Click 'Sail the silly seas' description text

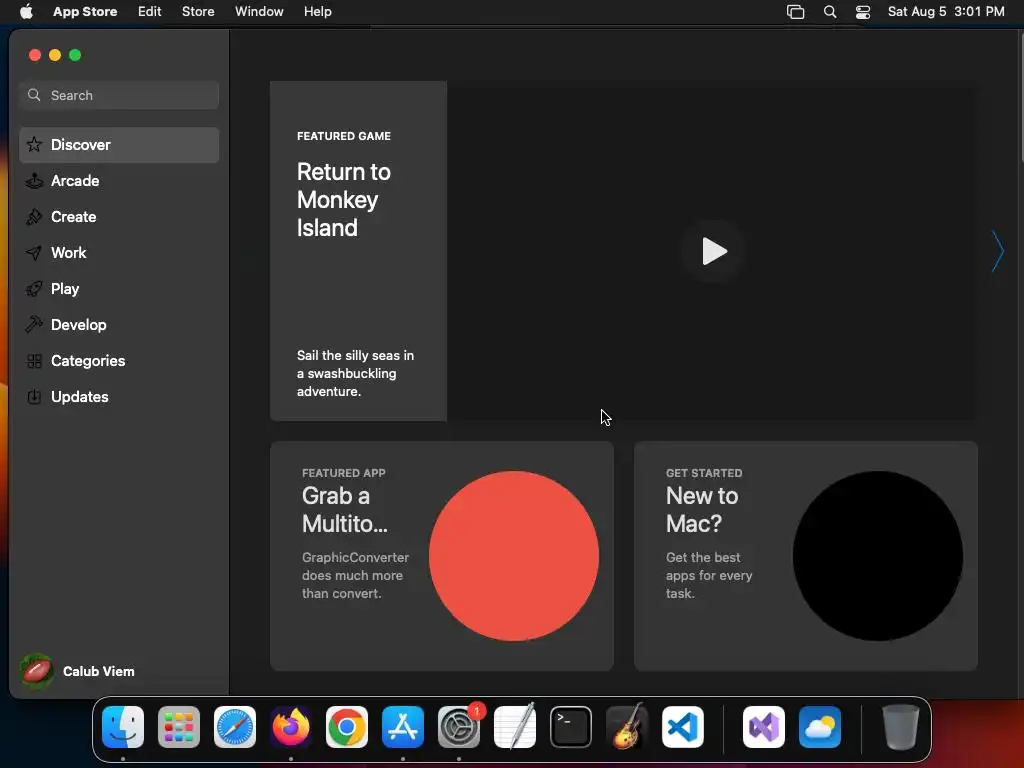[355, 374]
